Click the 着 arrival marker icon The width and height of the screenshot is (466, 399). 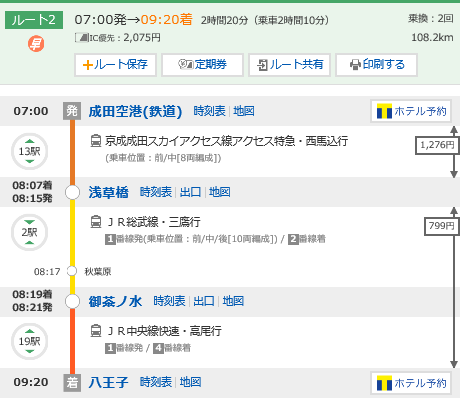click(x=72, y=383)
